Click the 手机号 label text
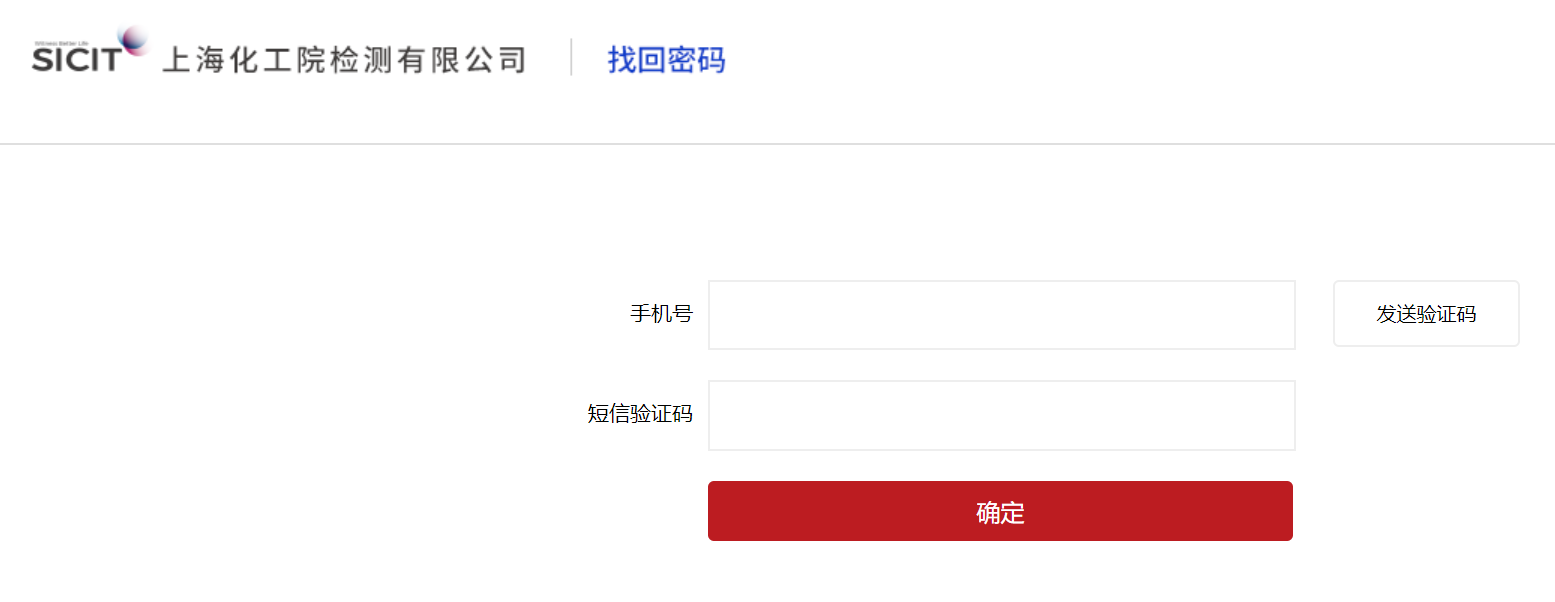Image resolution: width=1555 pixels, height=602 pixels. (661, 314)
